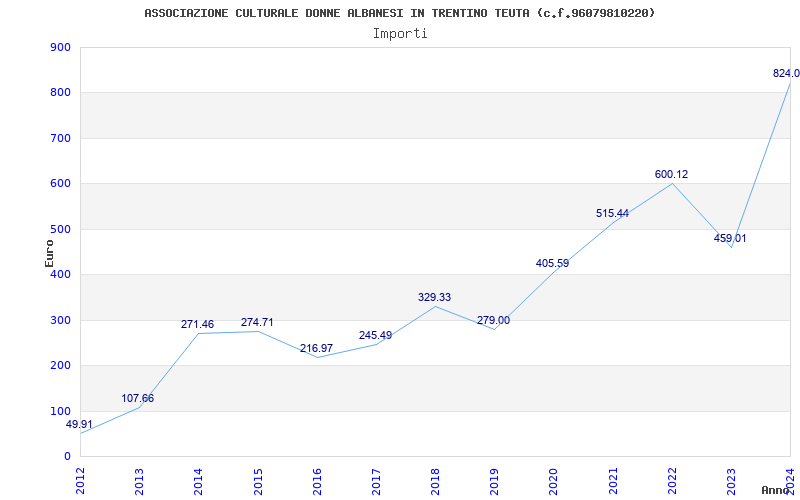Click the 2012 year label

point(81,481)
